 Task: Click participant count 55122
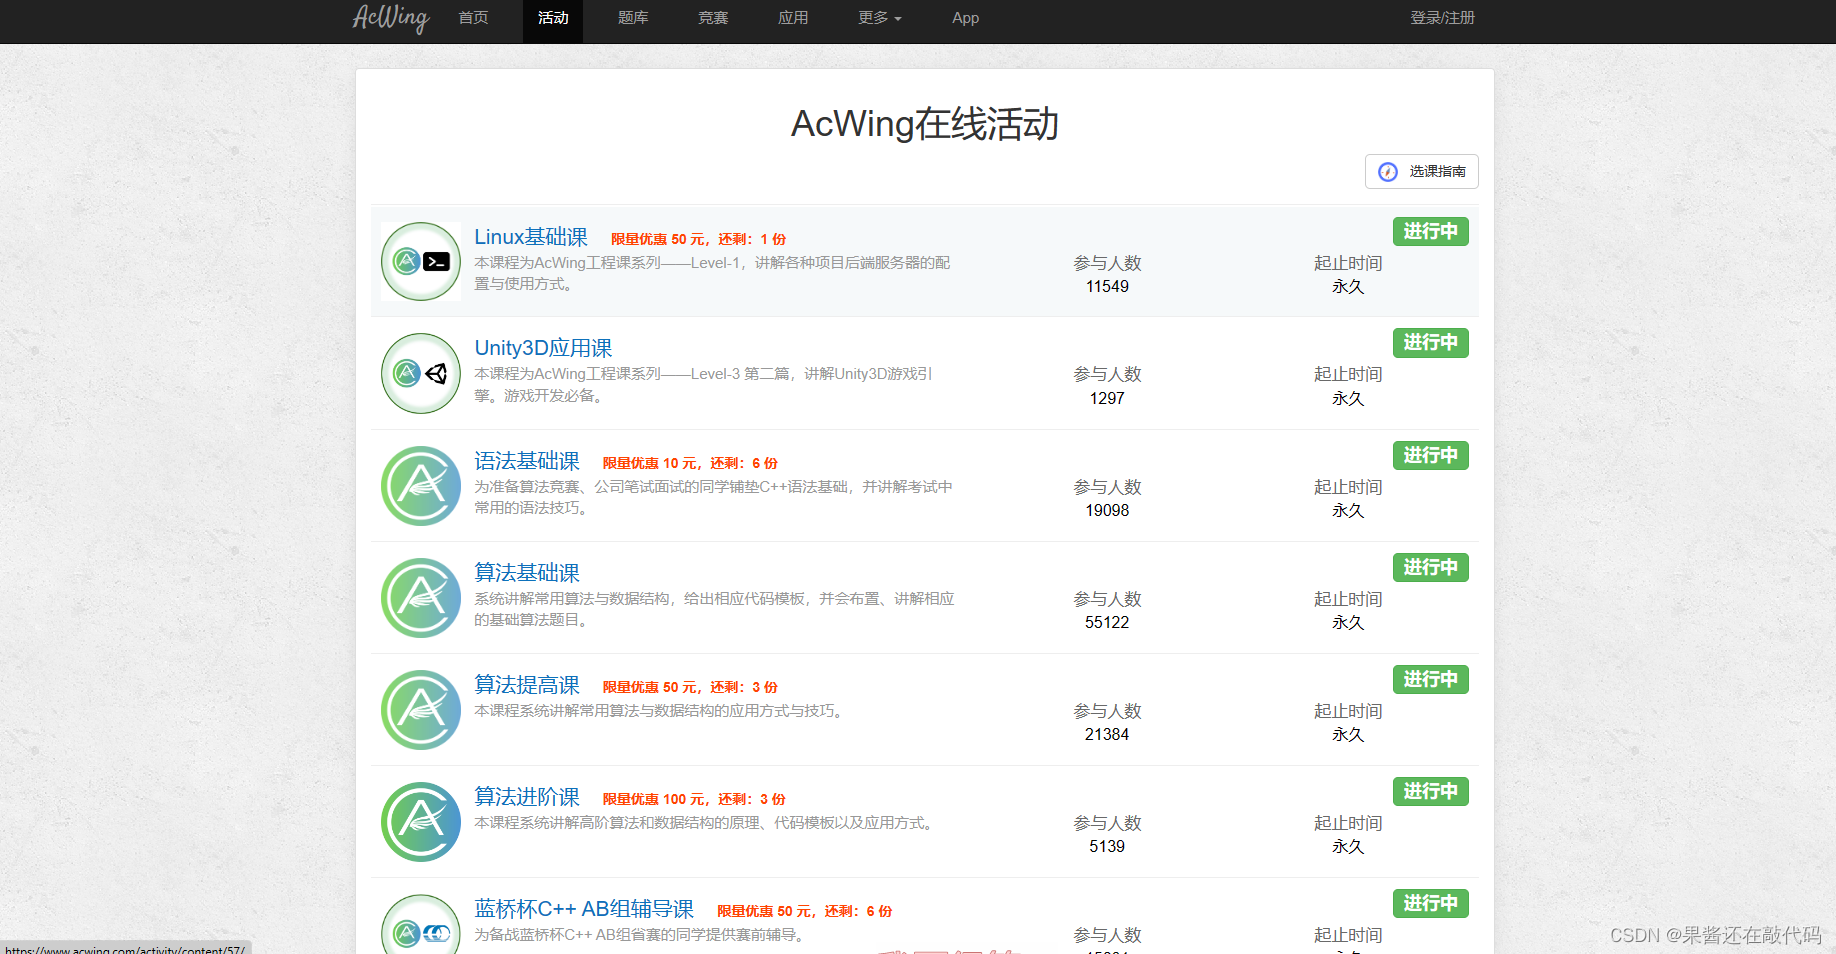click(1107, 623)
